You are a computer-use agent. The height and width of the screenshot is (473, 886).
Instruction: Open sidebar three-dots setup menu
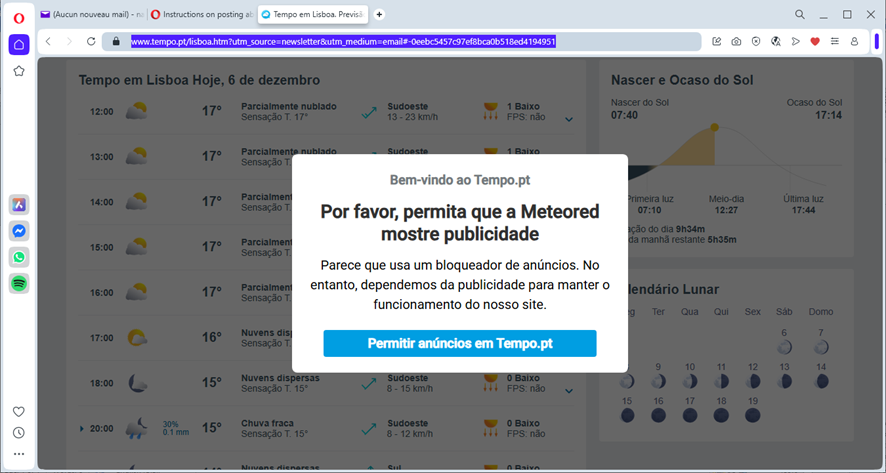point(19,454)
